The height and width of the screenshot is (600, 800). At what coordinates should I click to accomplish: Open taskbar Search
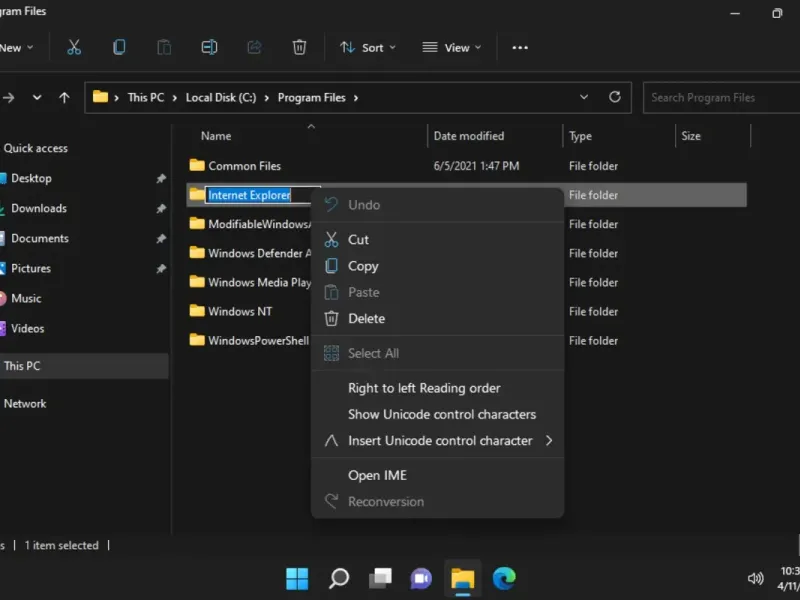coord(339,579)
